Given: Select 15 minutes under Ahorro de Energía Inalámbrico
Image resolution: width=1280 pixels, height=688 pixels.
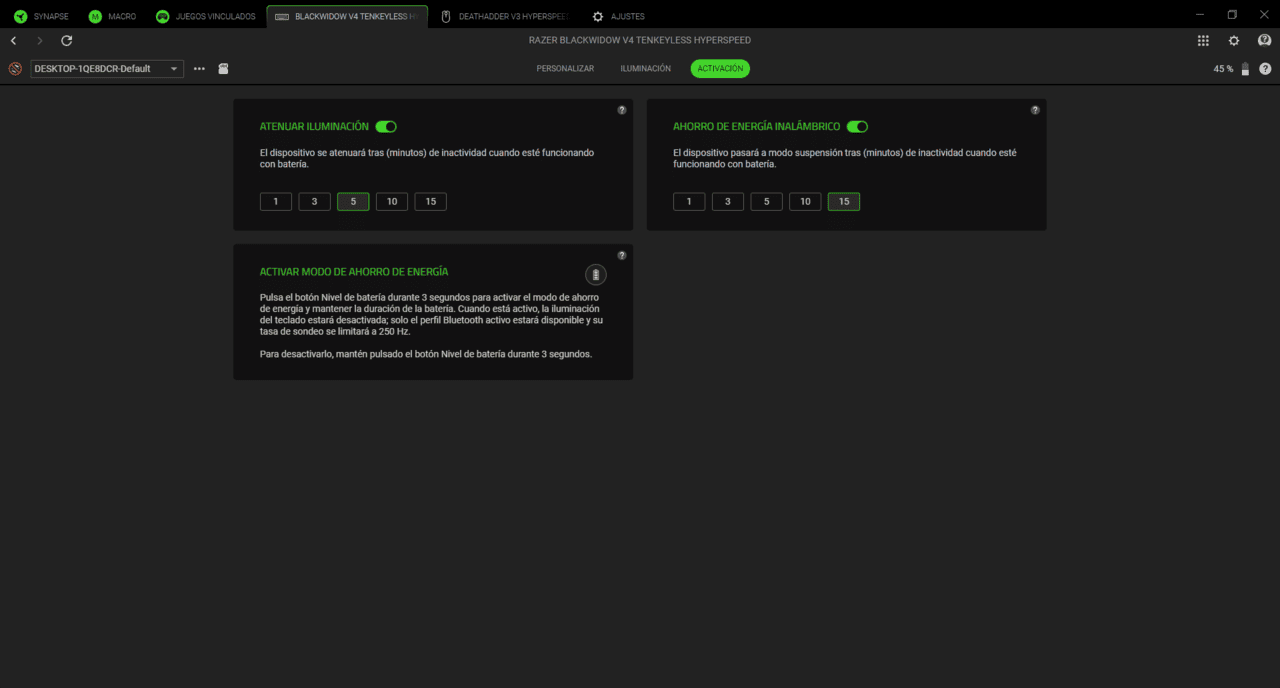Looking at the screenshot, I should (x=844, y=202).
